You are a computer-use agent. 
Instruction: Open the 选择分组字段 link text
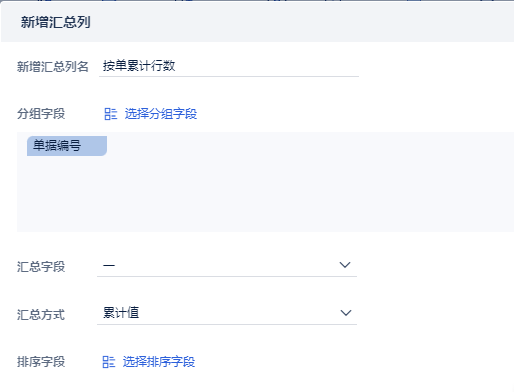161,114
